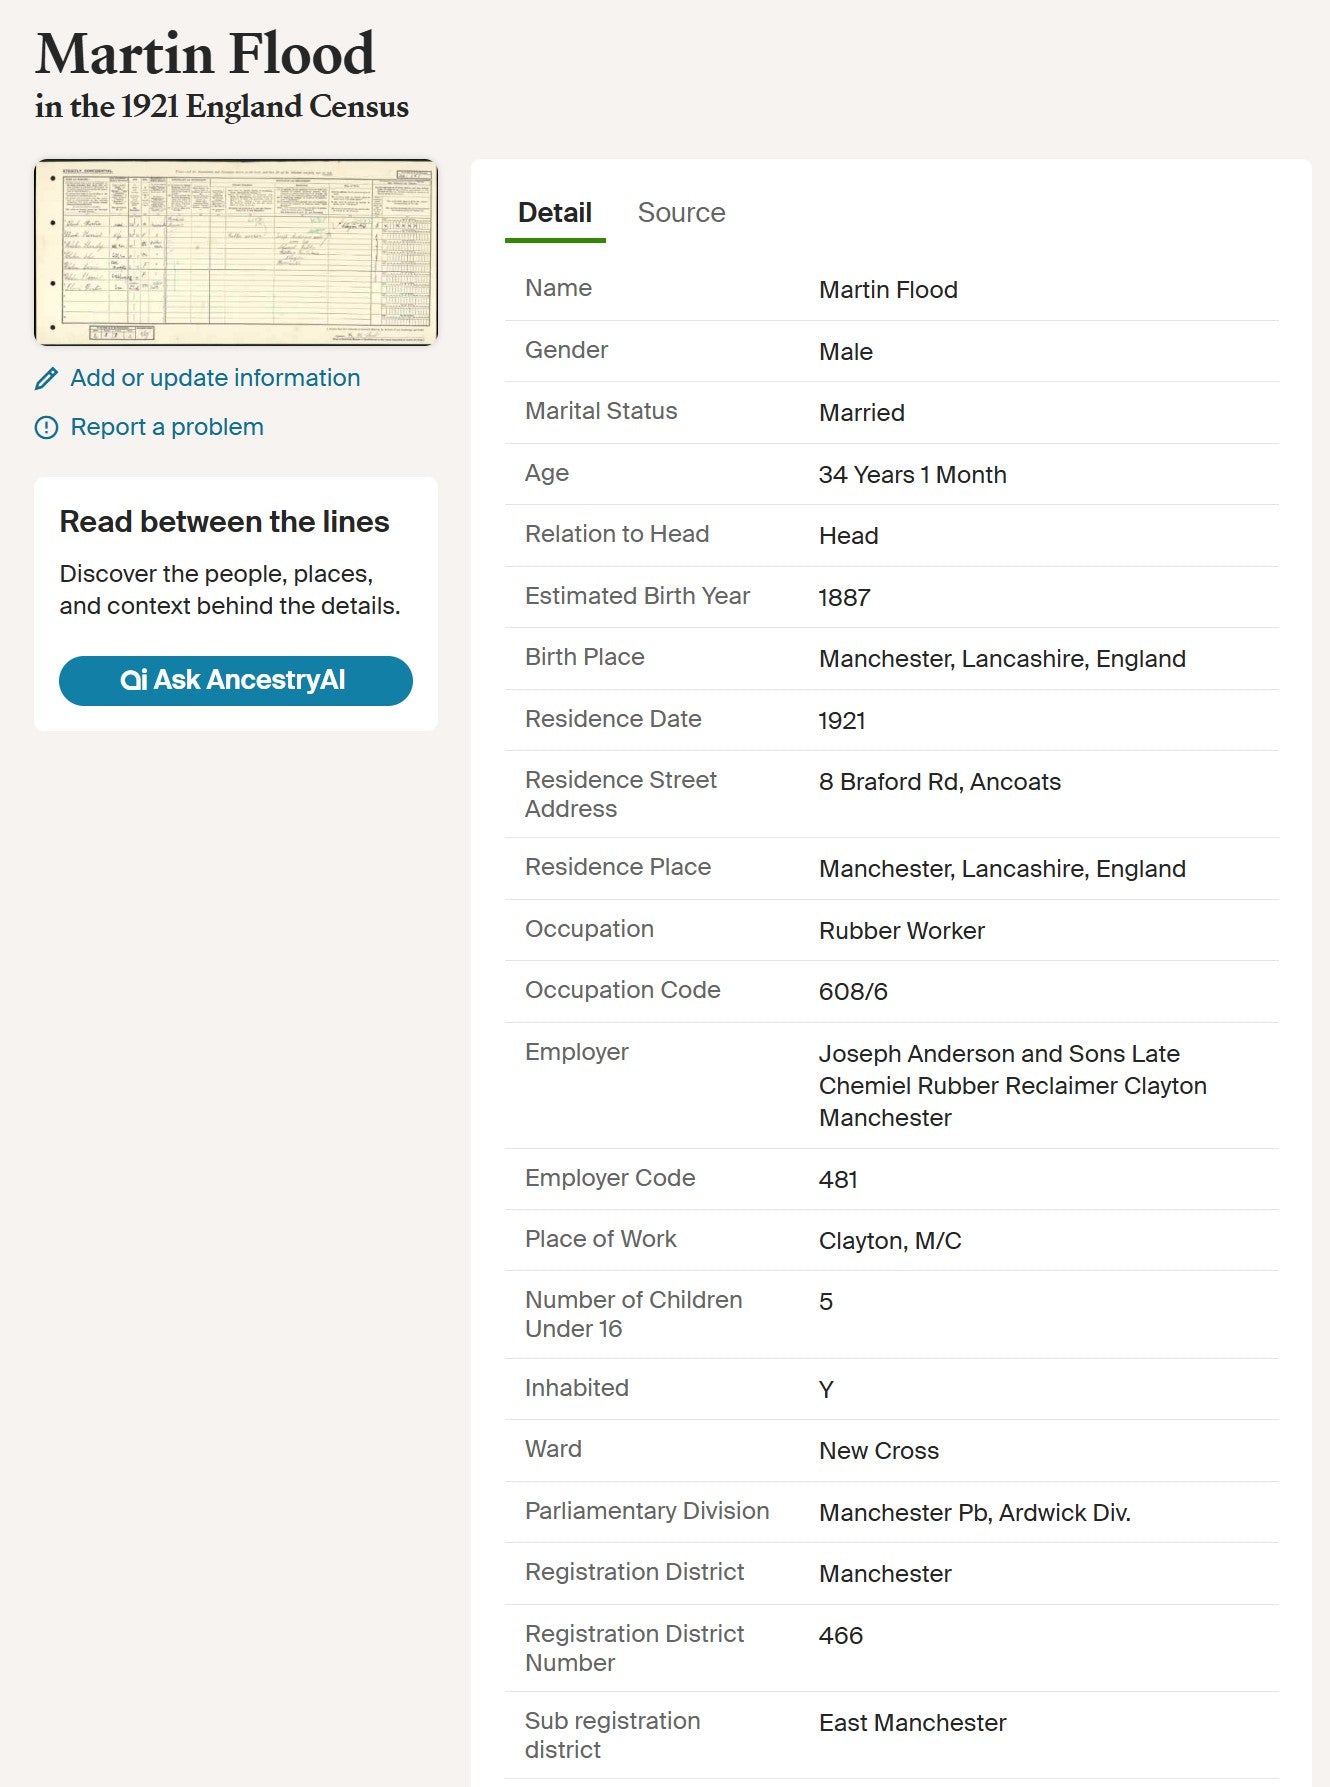
Task: Click the birth place Manchester, Lancashire, England
Action: 1002,659
